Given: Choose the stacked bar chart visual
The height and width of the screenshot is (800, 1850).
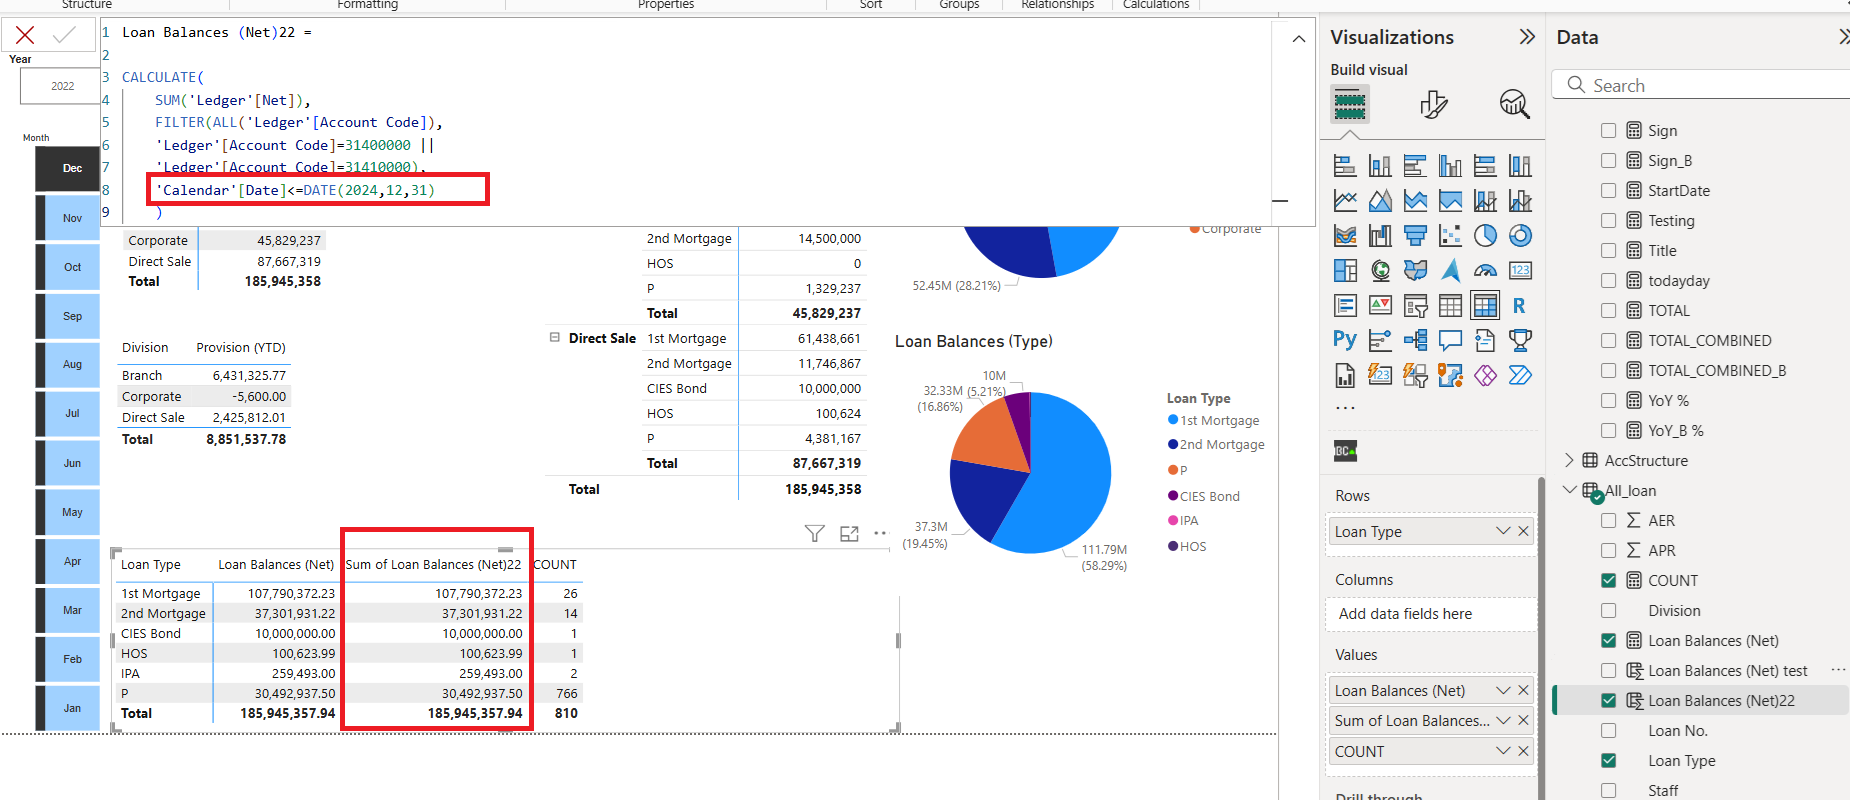Looking at the screenshot, I should (1345, 166).
